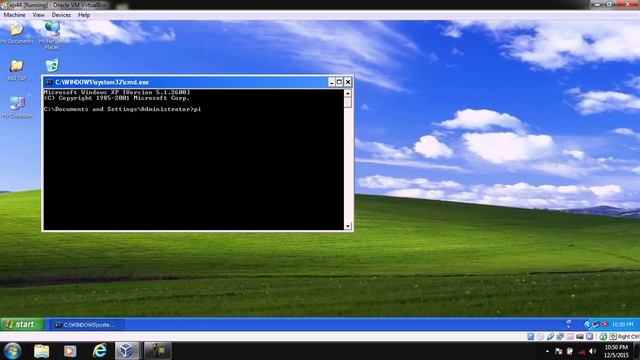Open Internet Explorer from host taskbar
The width and height of the screenshot is (640, 360).
click(x=99, y=351)
